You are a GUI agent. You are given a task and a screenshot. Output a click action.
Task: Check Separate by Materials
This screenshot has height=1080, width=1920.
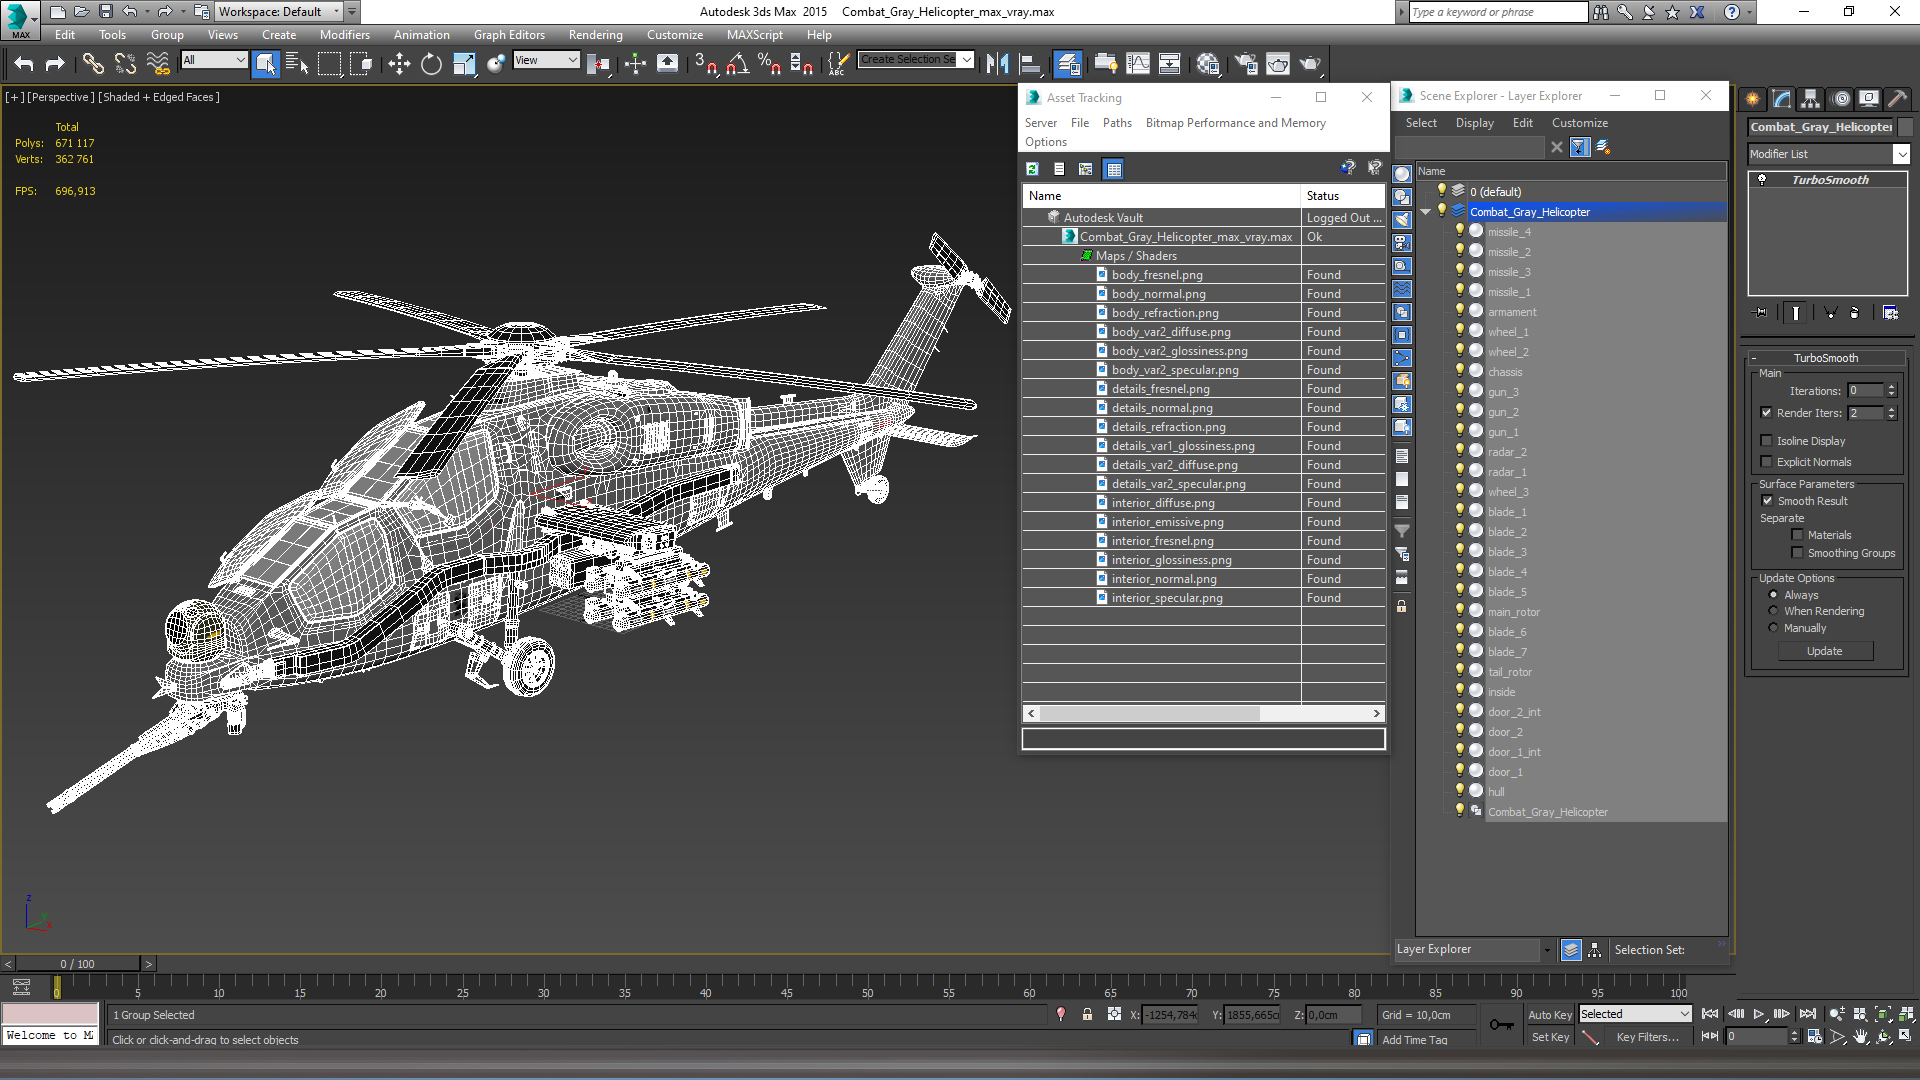(x=1797, y=535)
